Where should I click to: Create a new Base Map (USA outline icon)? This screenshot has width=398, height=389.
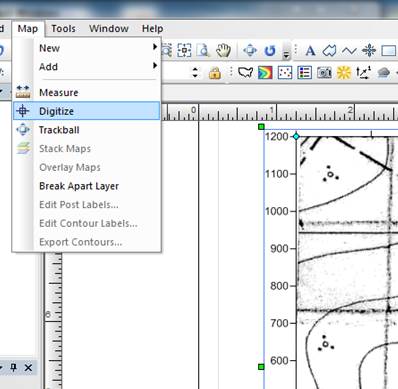[245, 72]
